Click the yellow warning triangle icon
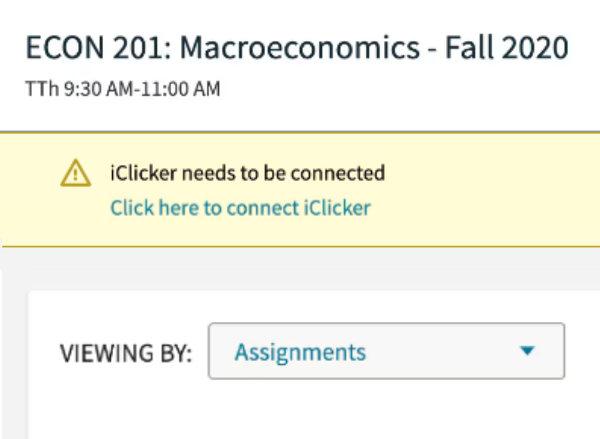600x439 pixels. (75, 174)
